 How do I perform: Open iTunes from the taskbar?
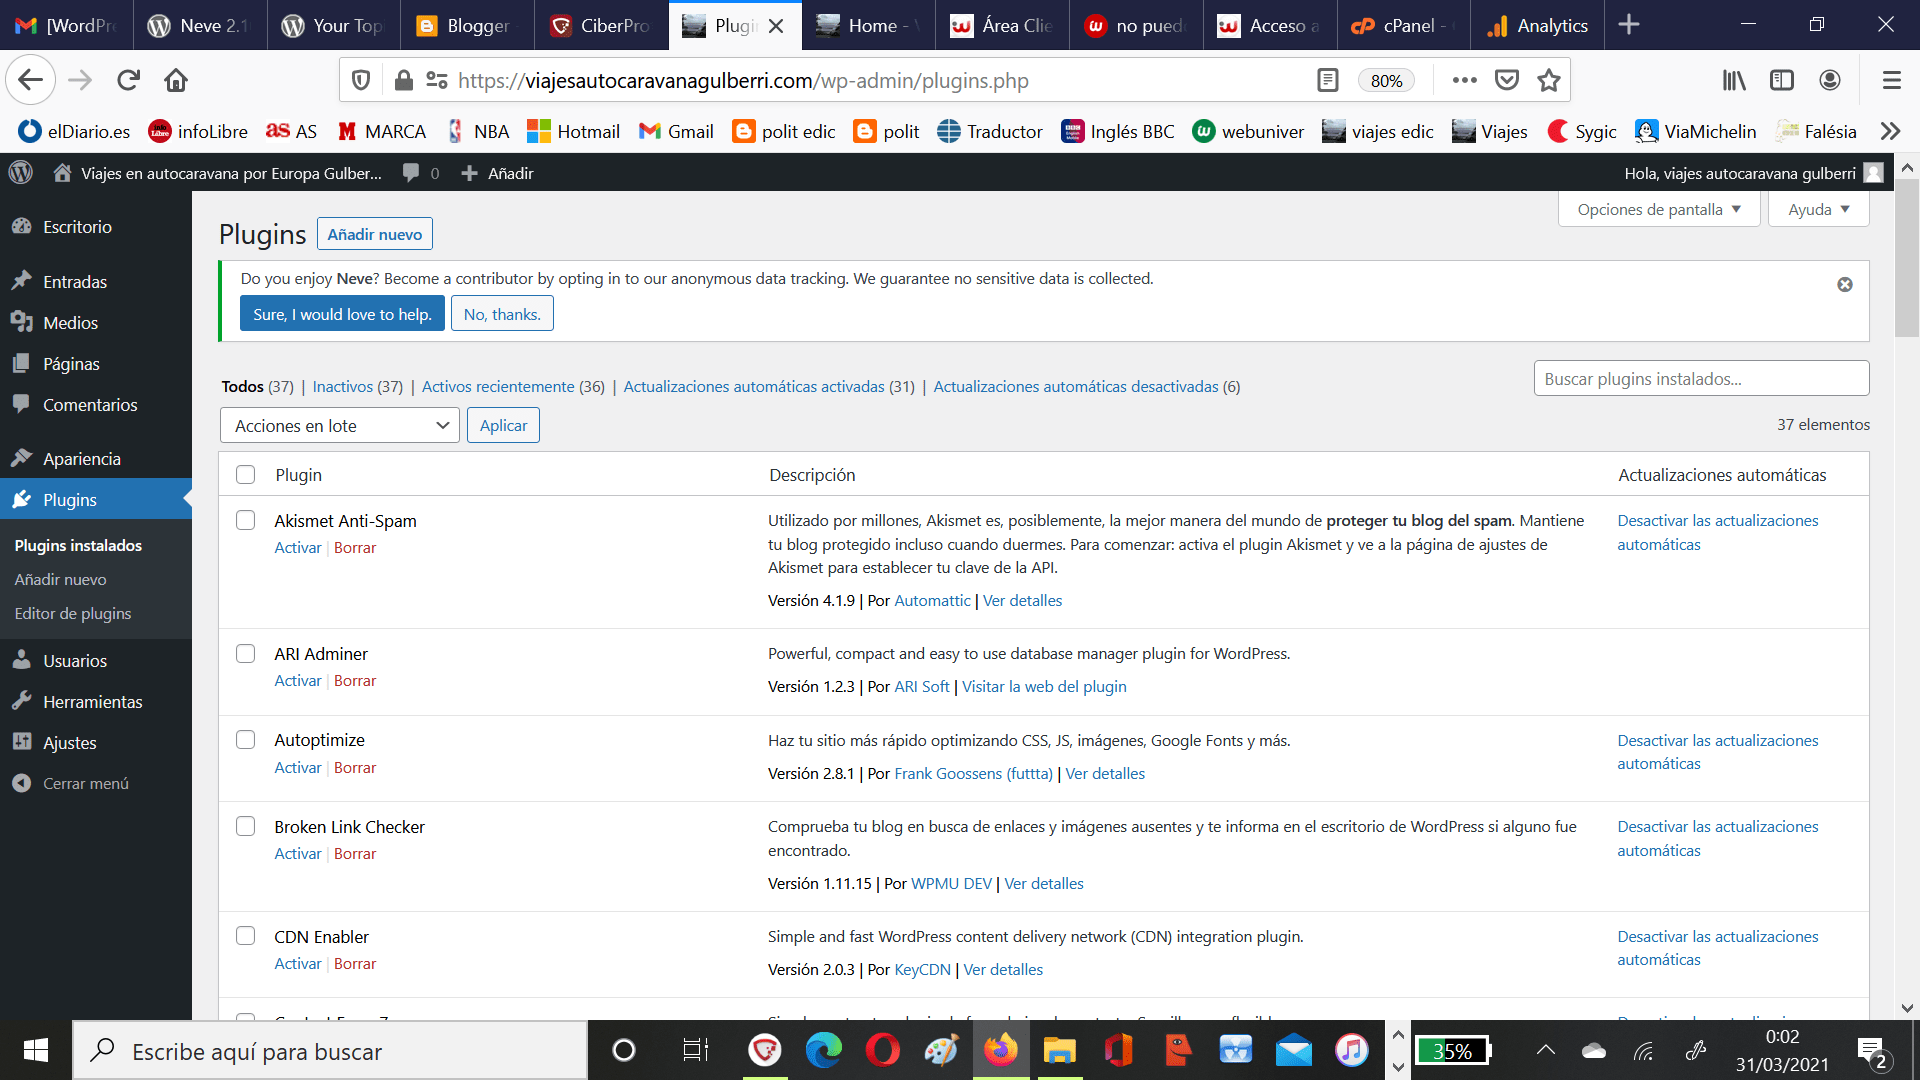pos(1351,1050)
